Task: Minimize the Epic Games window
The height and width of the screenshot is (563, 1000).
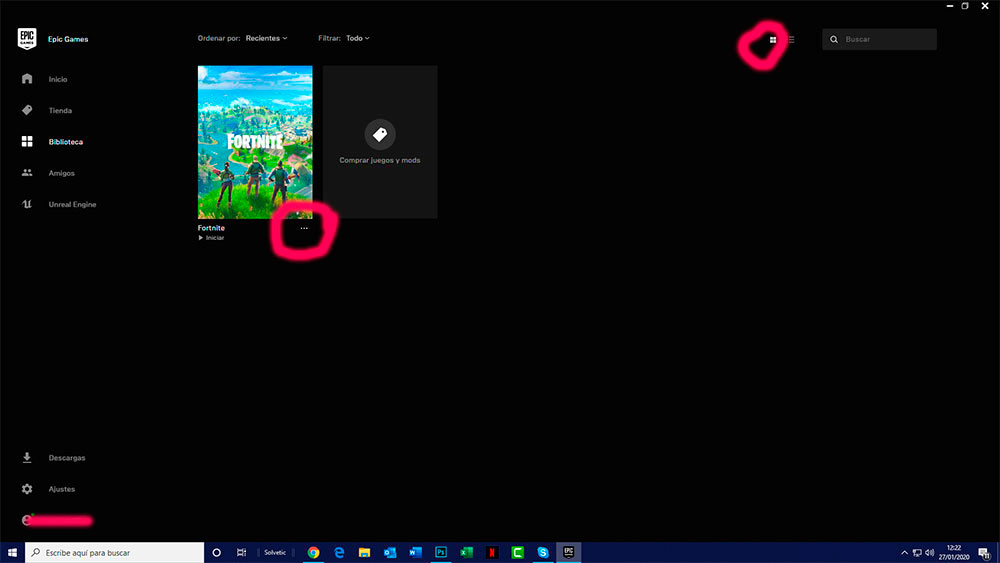Action: click(950, 6)
